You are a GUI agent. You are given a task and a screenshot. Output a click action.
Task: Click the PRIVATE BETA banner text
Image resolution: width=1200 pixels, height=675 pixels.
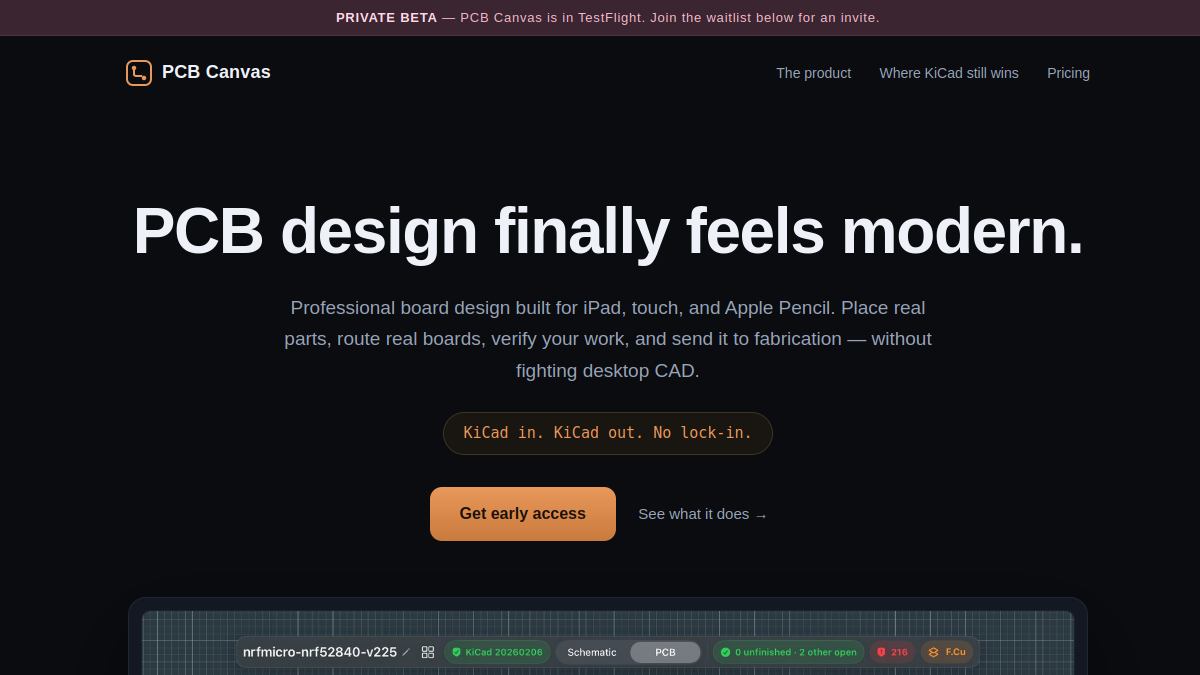(x=608, y=18)
